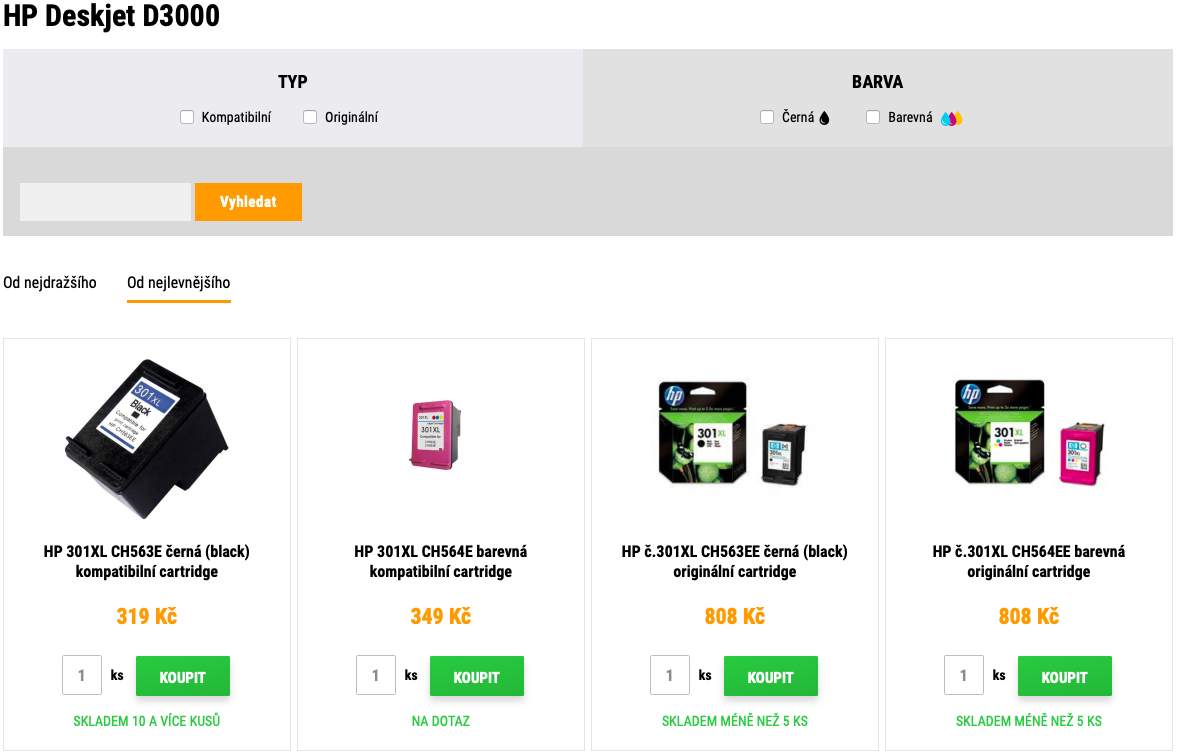Select the Od nejlevnějšího sorting tab
The image size is (1180, 755).
[x=179, y=283]
